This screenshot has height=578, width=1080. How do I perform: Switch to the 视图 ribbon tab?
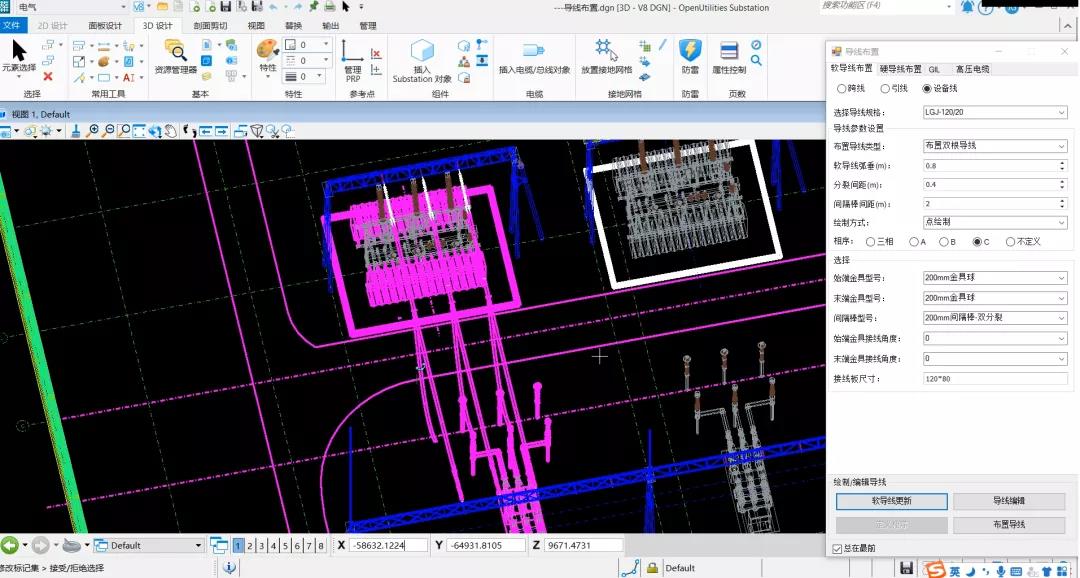[x=256, y=25]
